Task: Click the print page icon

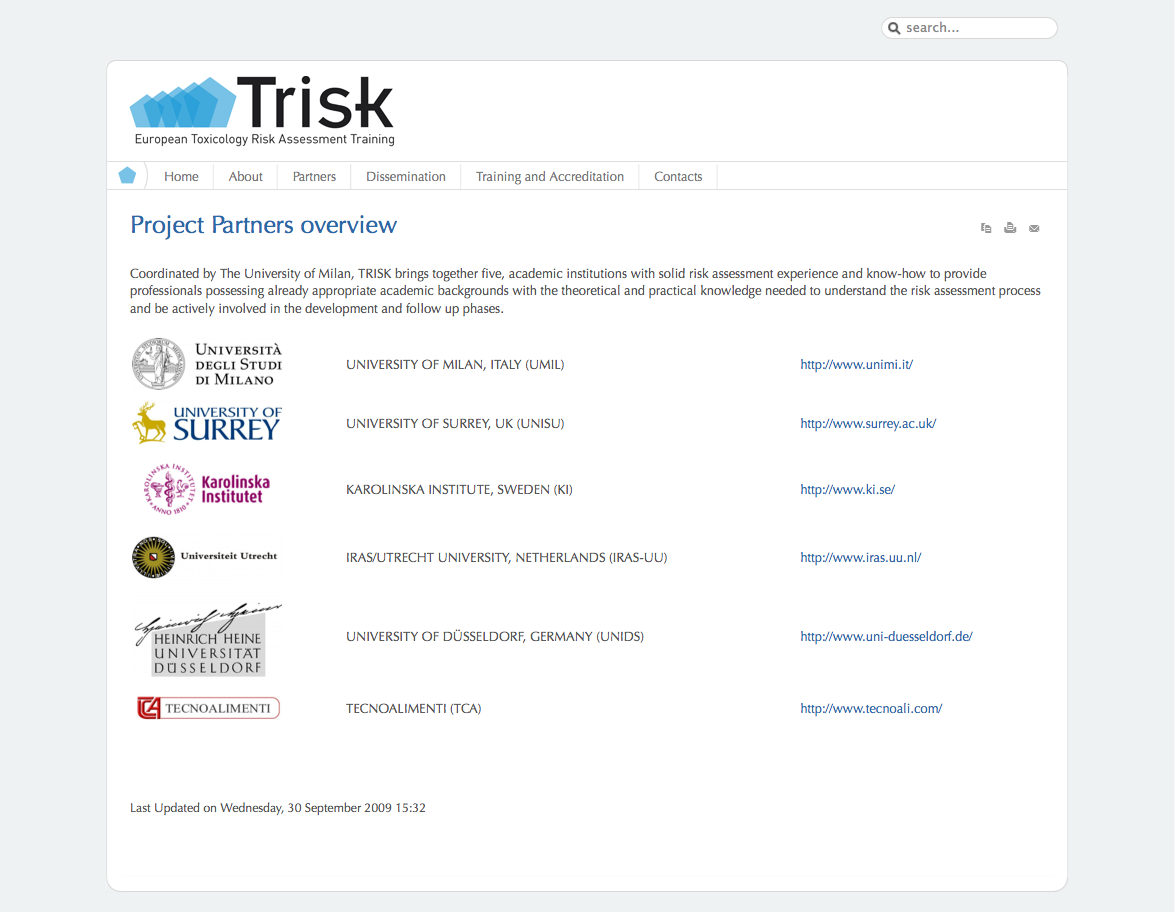Action: point(1010,228)
